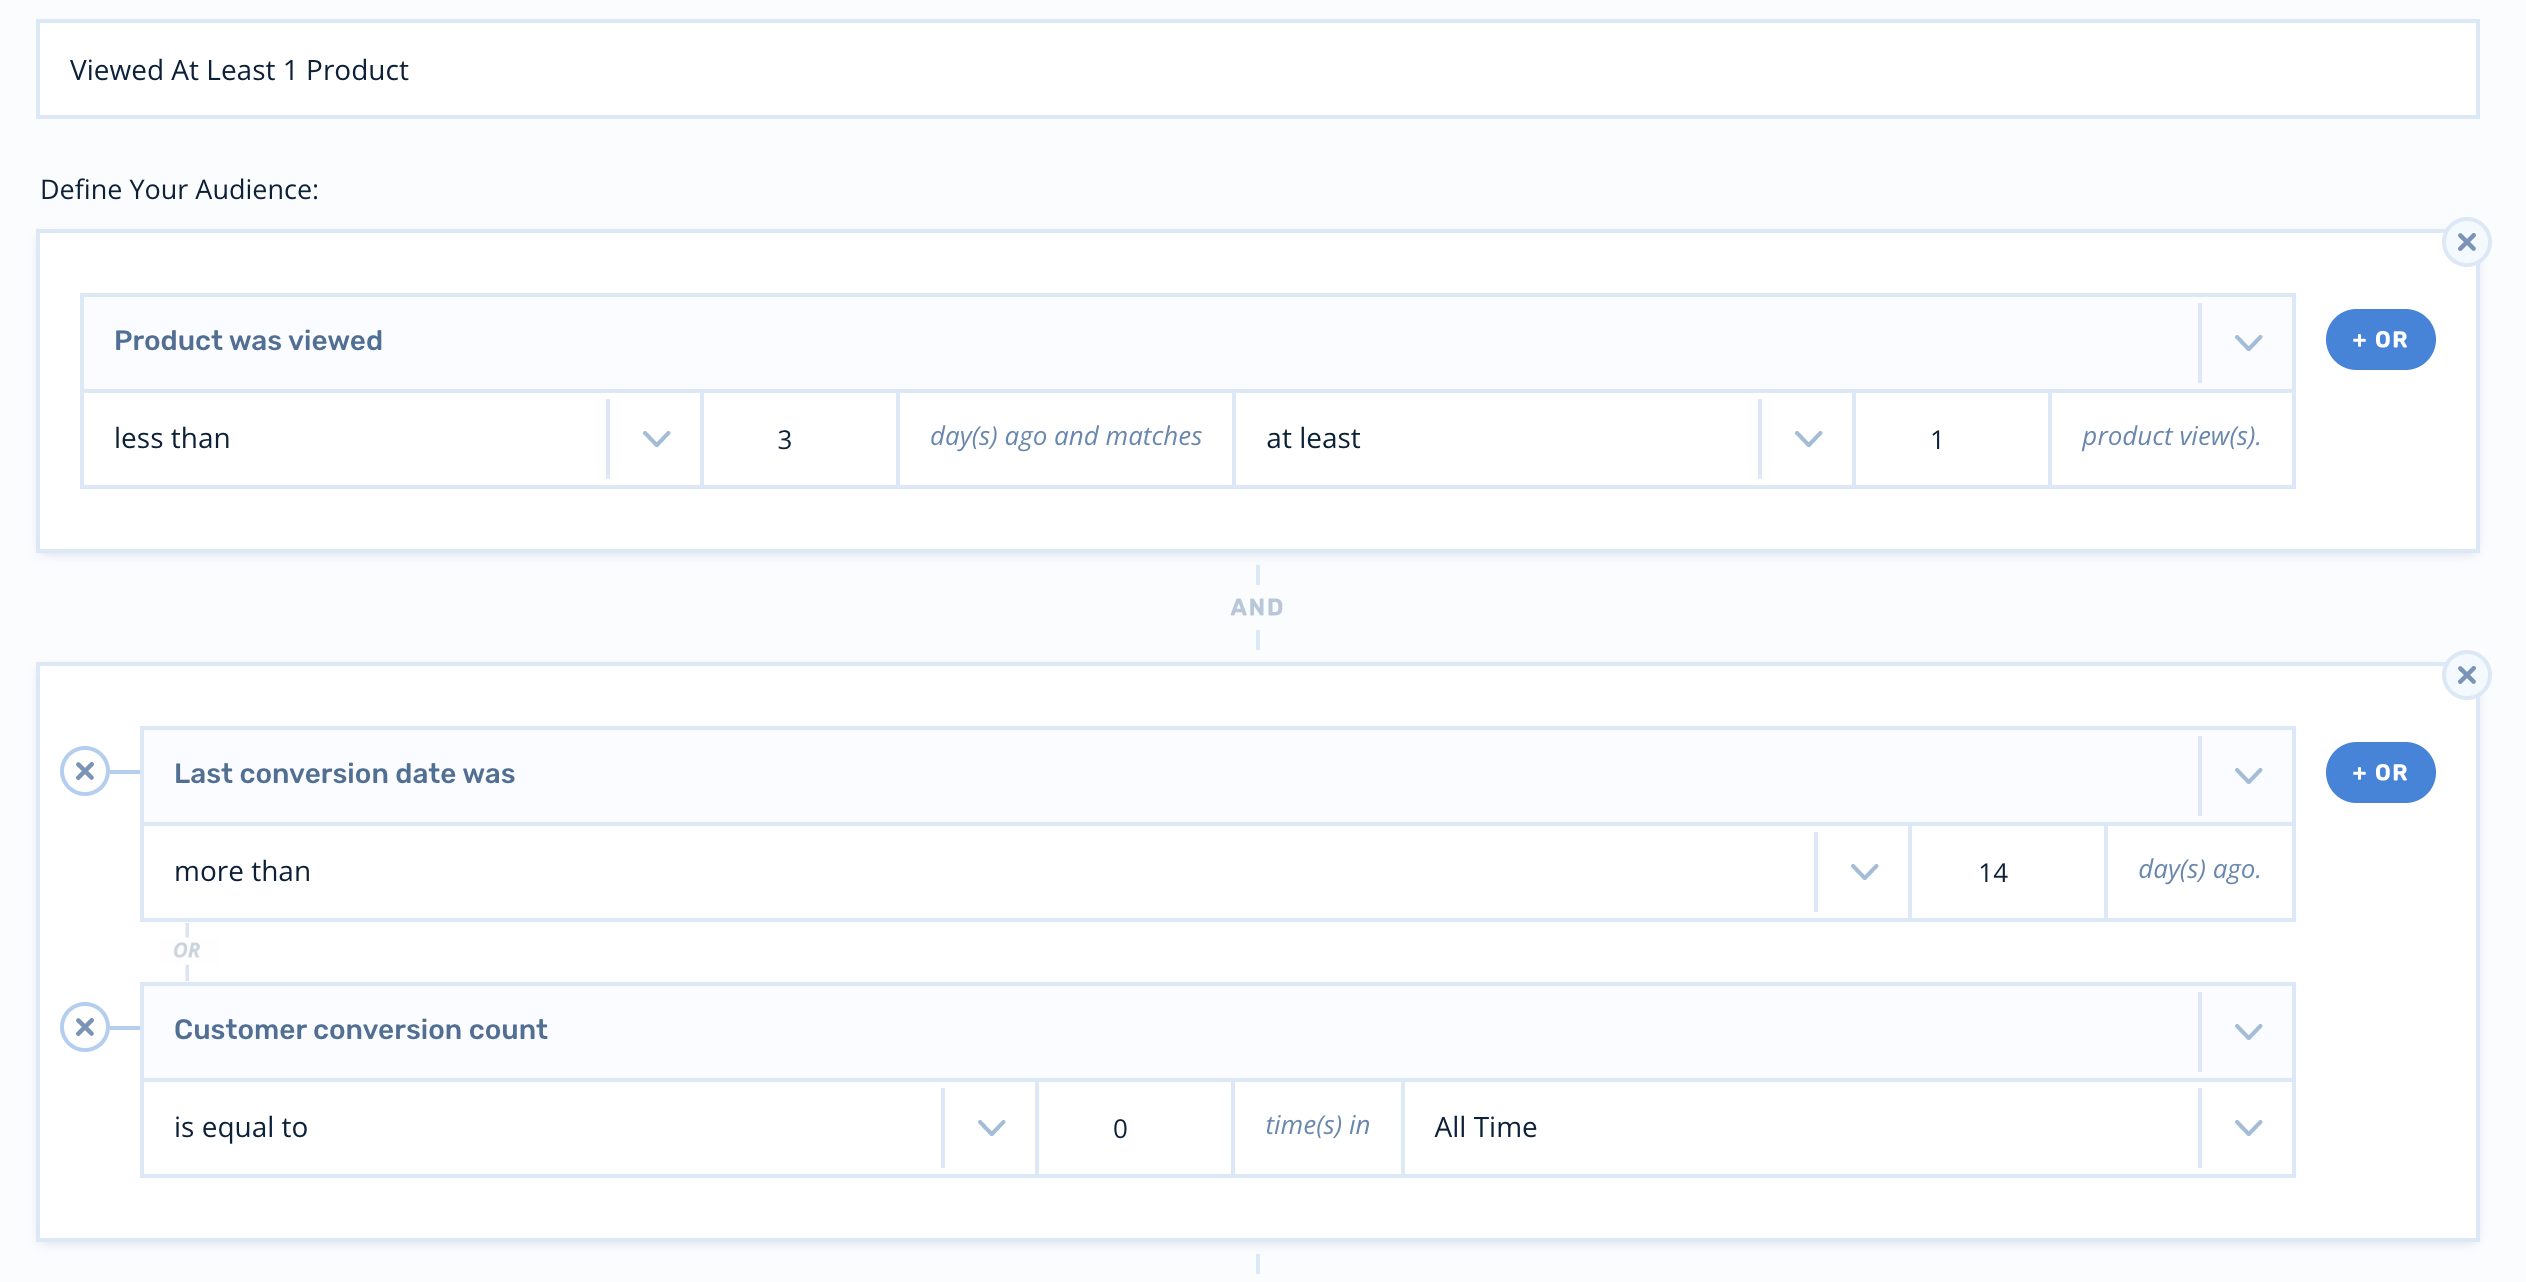This screenshot has height=1282, width=2526.
Task: Remove the second audience condition group
Action: tap(2466, 675)
